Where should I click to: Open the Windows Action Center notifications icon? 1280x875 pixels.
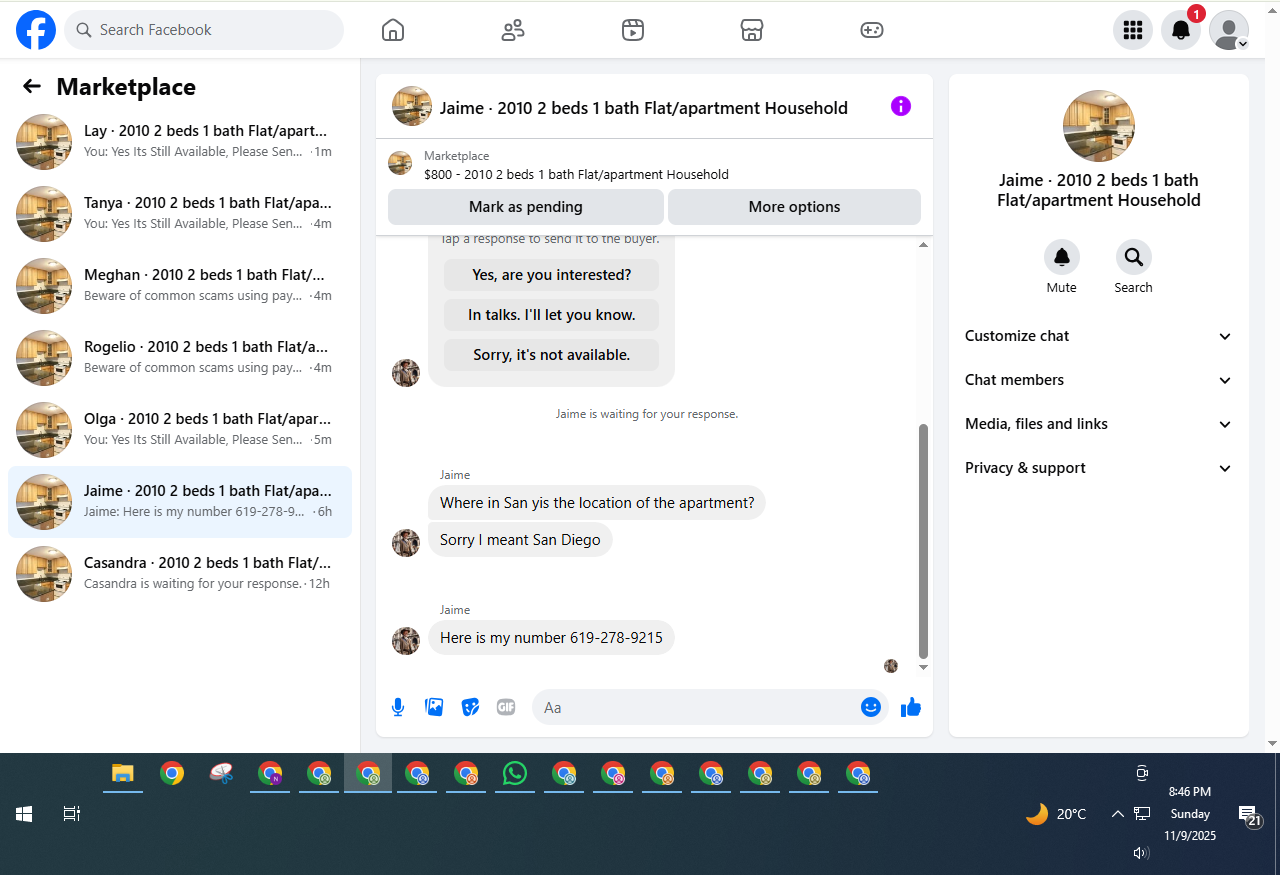pyautogui.click(x=1248, y=816)
